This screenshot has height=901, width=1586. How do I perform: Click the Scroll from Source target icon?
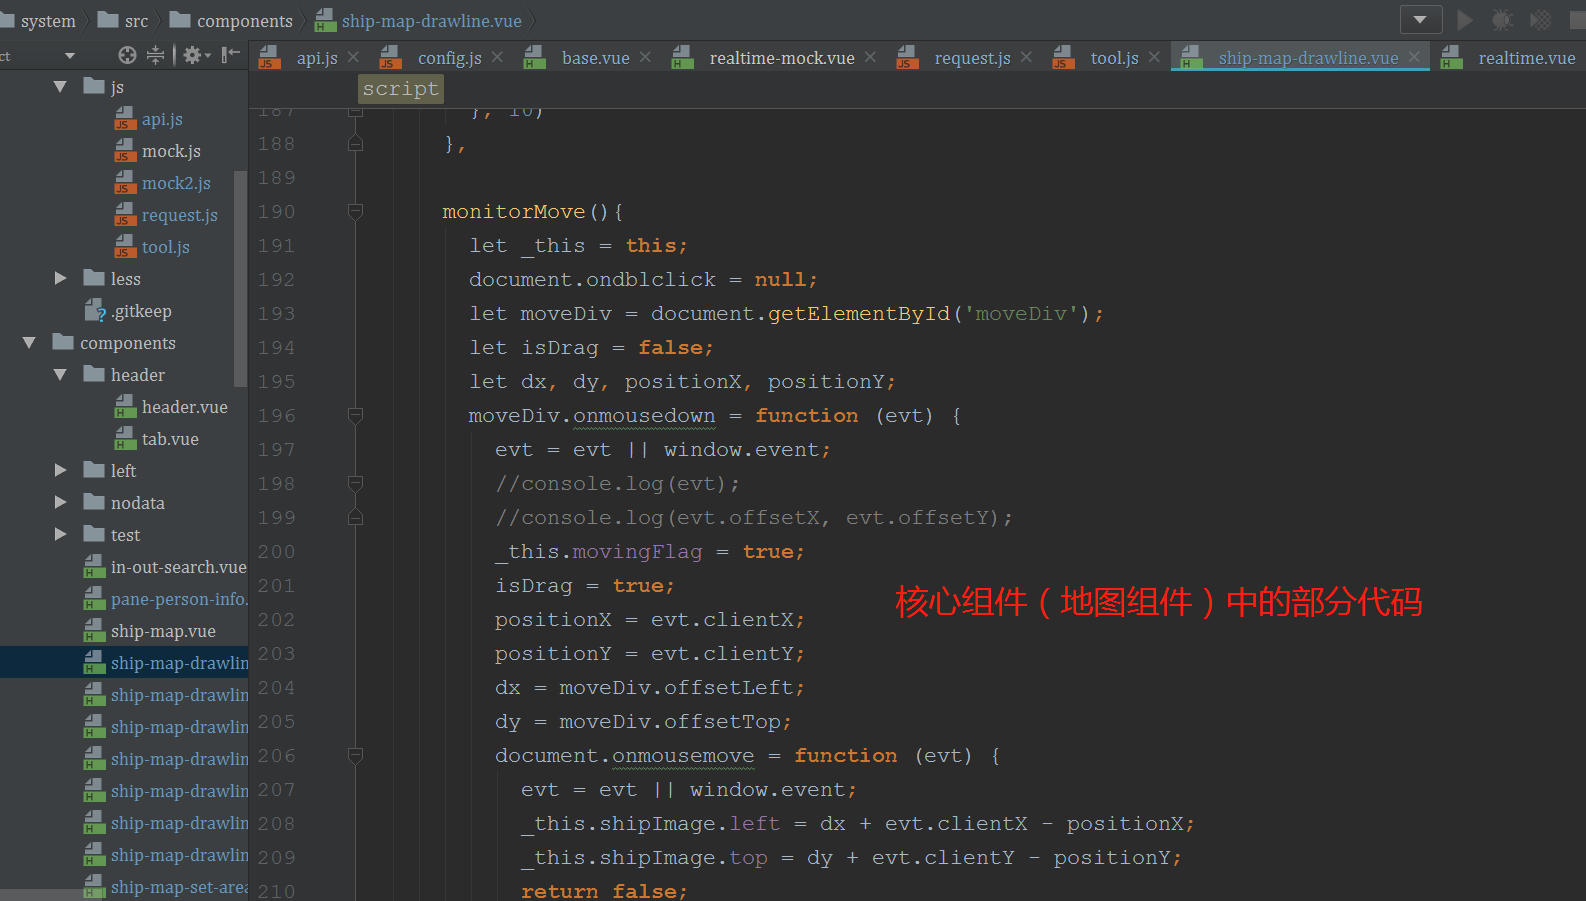[x=127, y=55]
